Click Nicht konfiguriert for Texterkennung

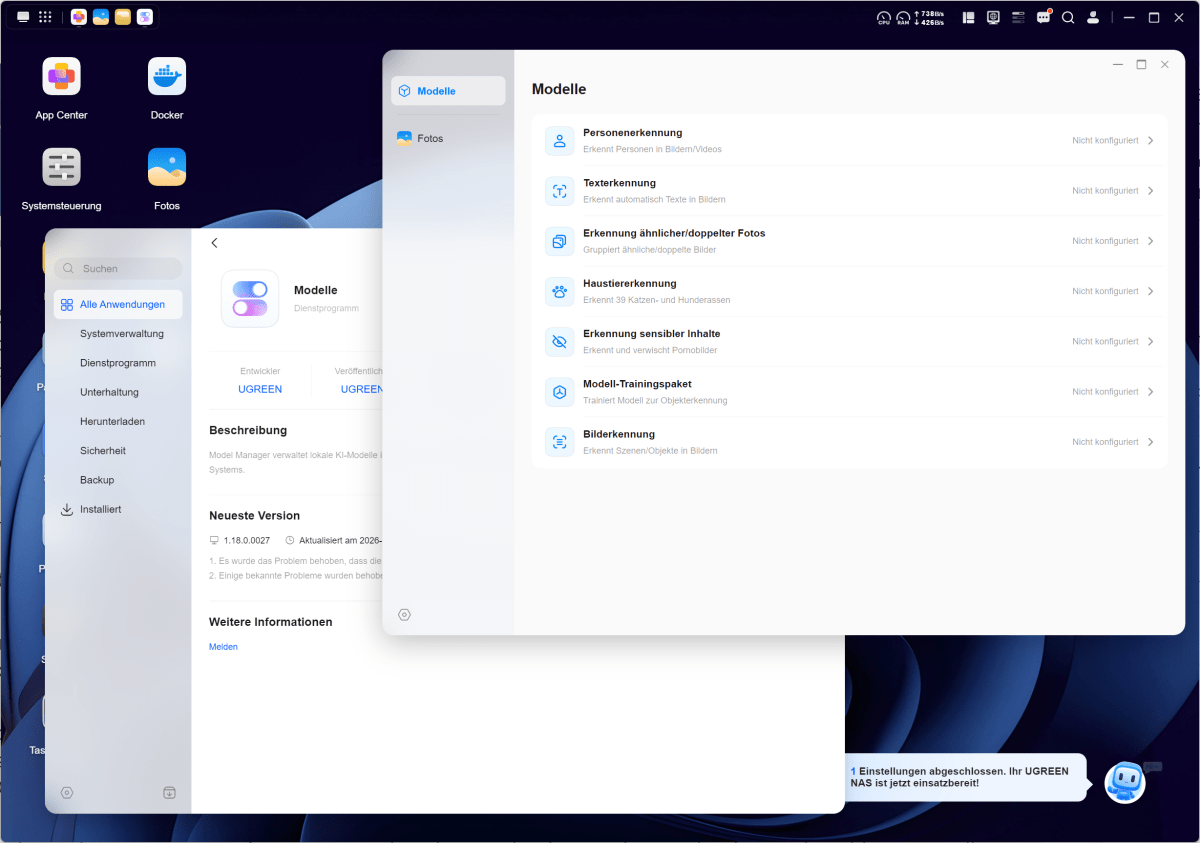coord(1105,191)
